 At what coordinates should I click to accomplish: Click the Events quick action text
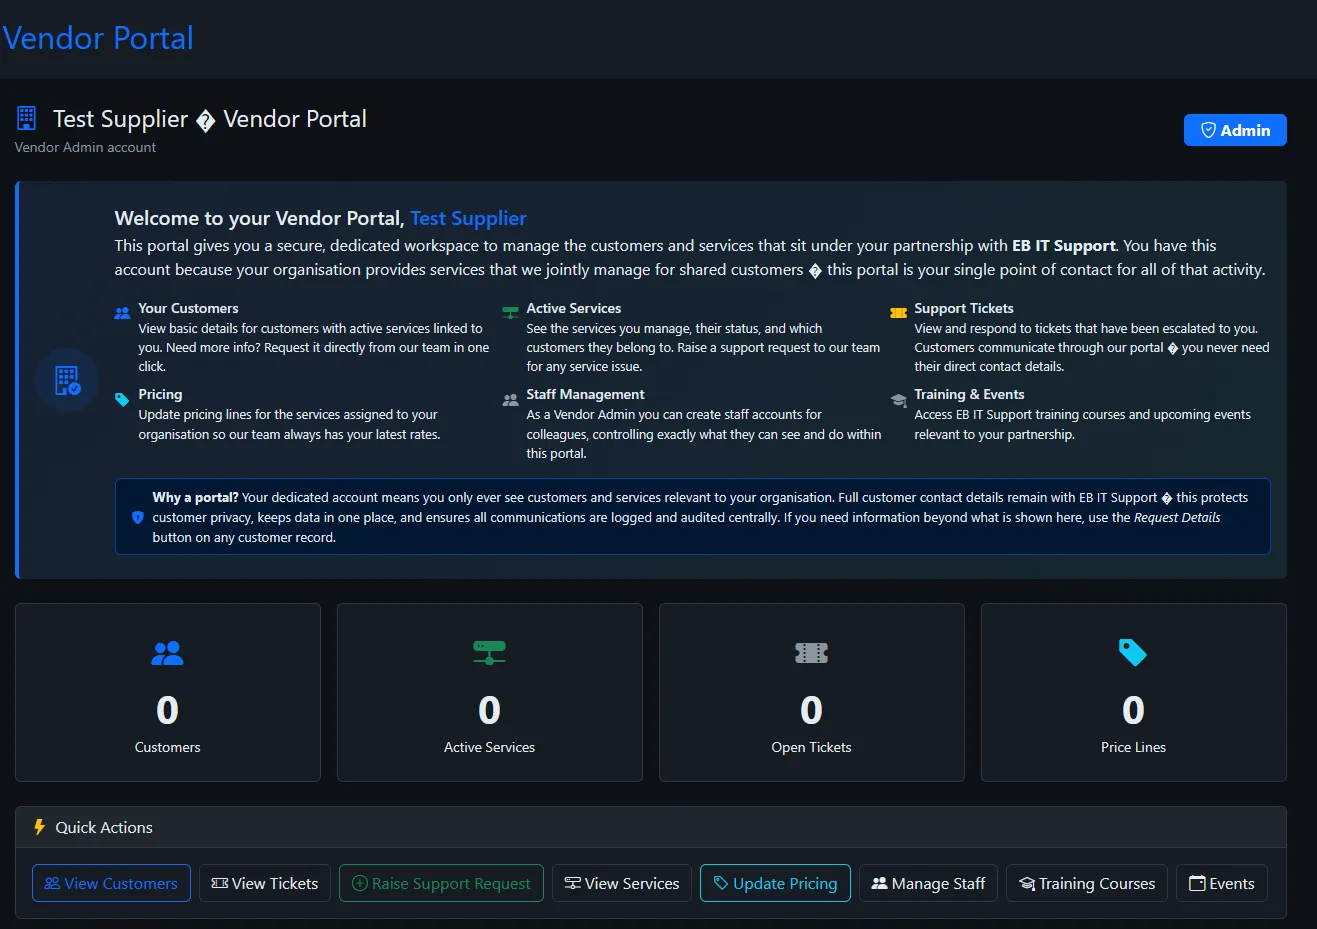click(x=1231, y=884)
